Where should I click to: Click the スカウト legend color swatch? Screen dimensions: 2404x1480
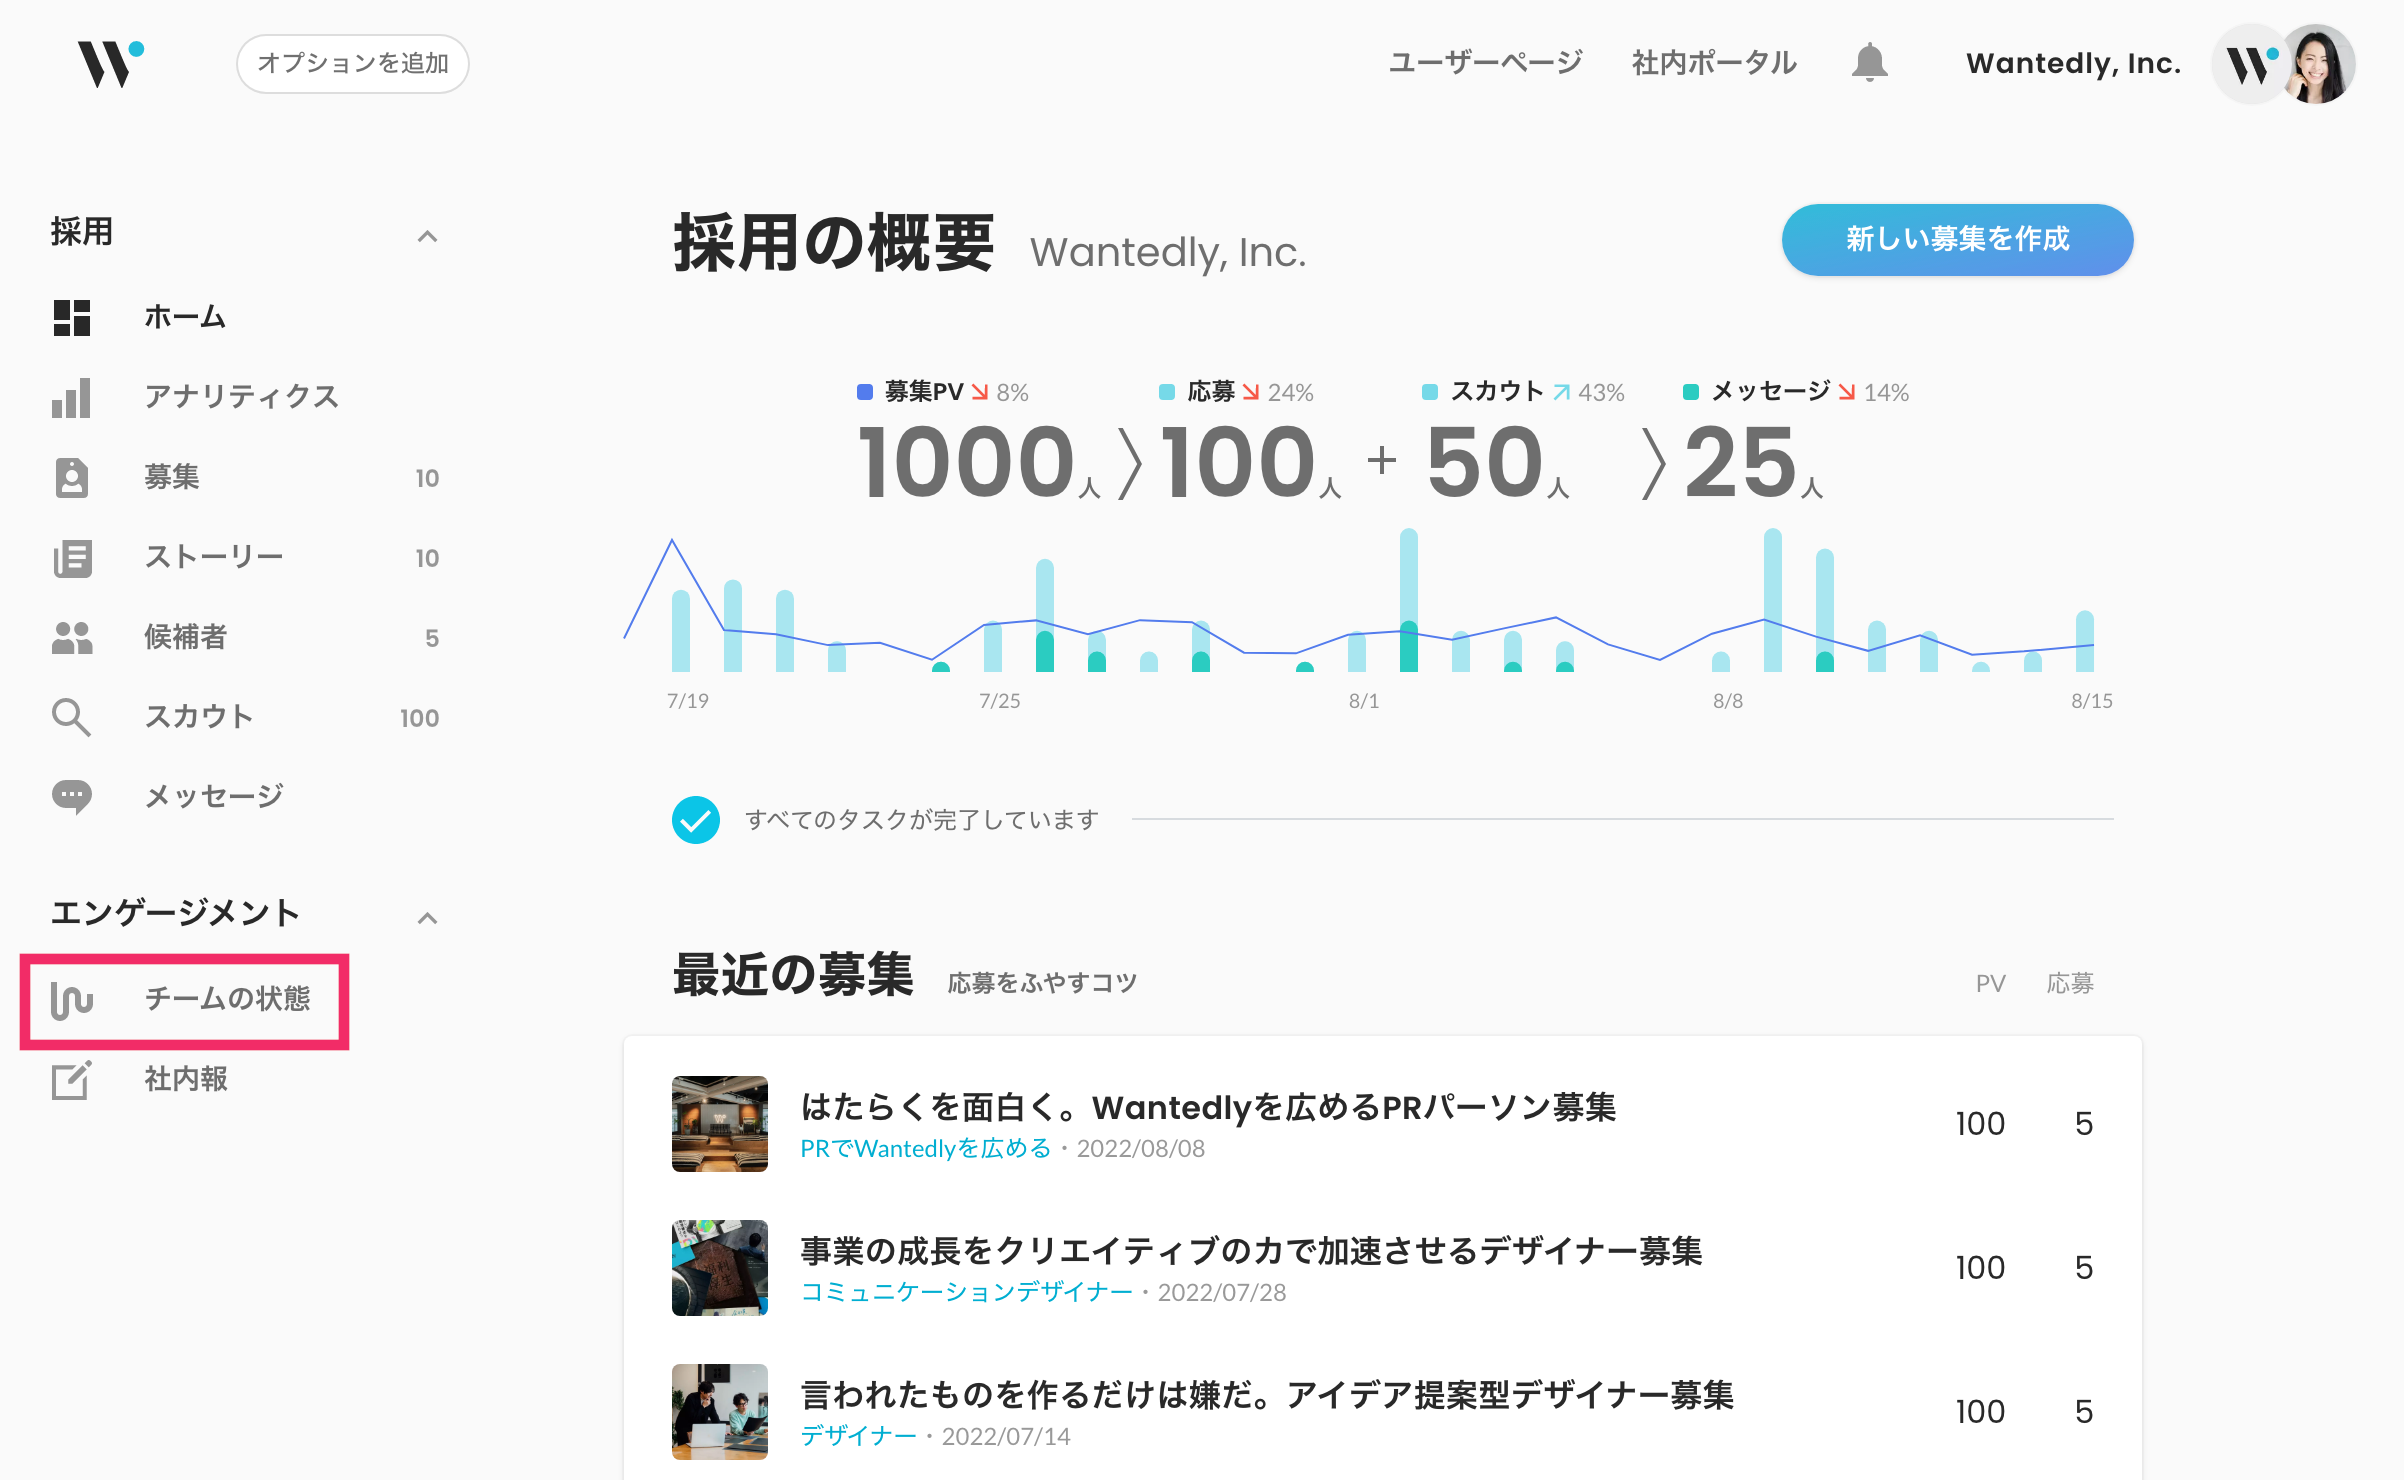1430,392
